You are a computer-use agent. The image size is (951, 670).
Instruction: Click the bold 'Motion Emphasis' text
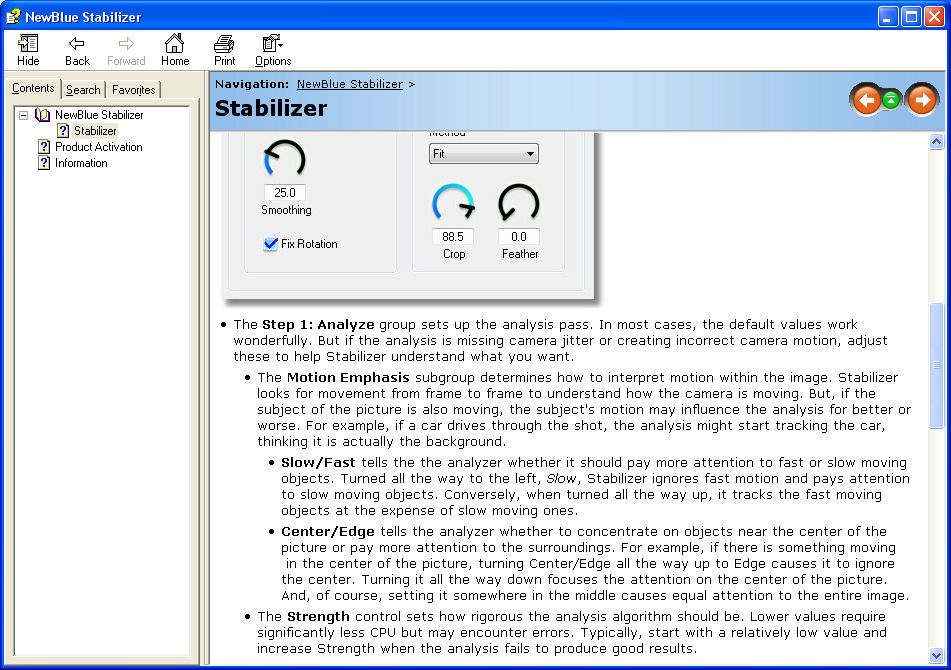click(x=348, y=378)
